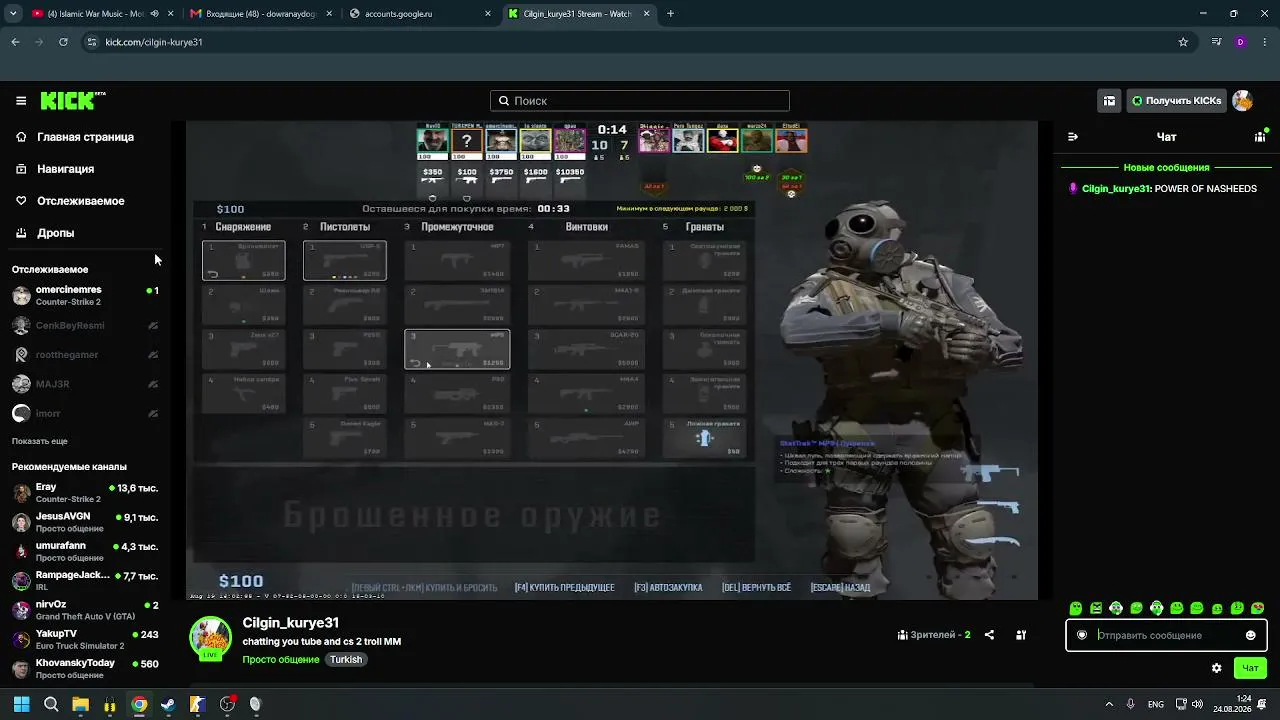Send message with the green Чат button
The width and height of the screenshot is (1280, 720).
pyautogui.click(x=1250, y=668)
